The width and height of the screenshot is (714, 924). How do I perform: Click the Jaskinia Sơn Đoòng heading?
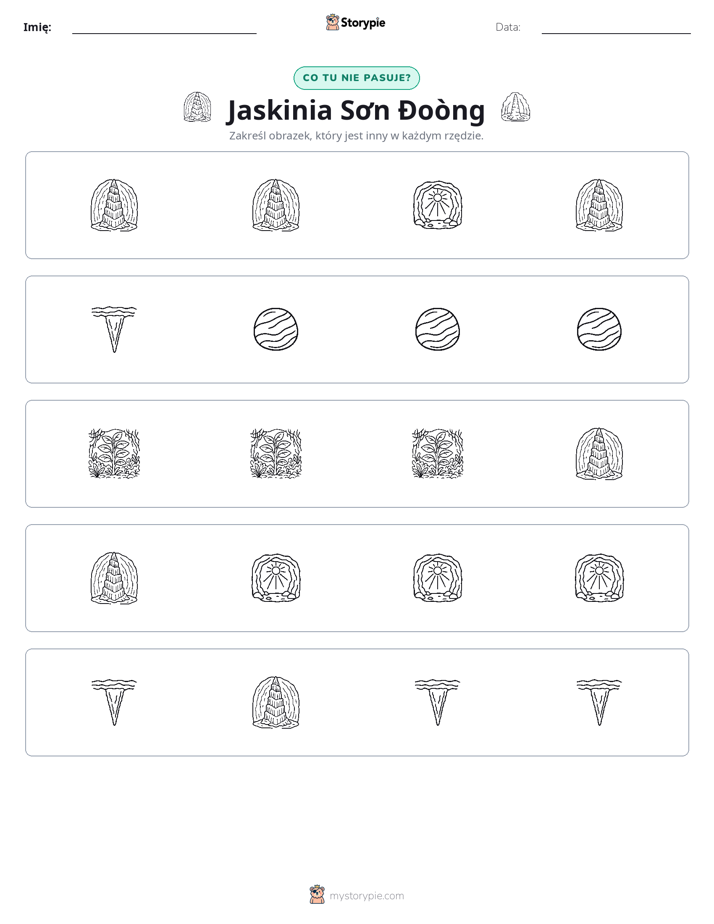(x=356, y=110)
